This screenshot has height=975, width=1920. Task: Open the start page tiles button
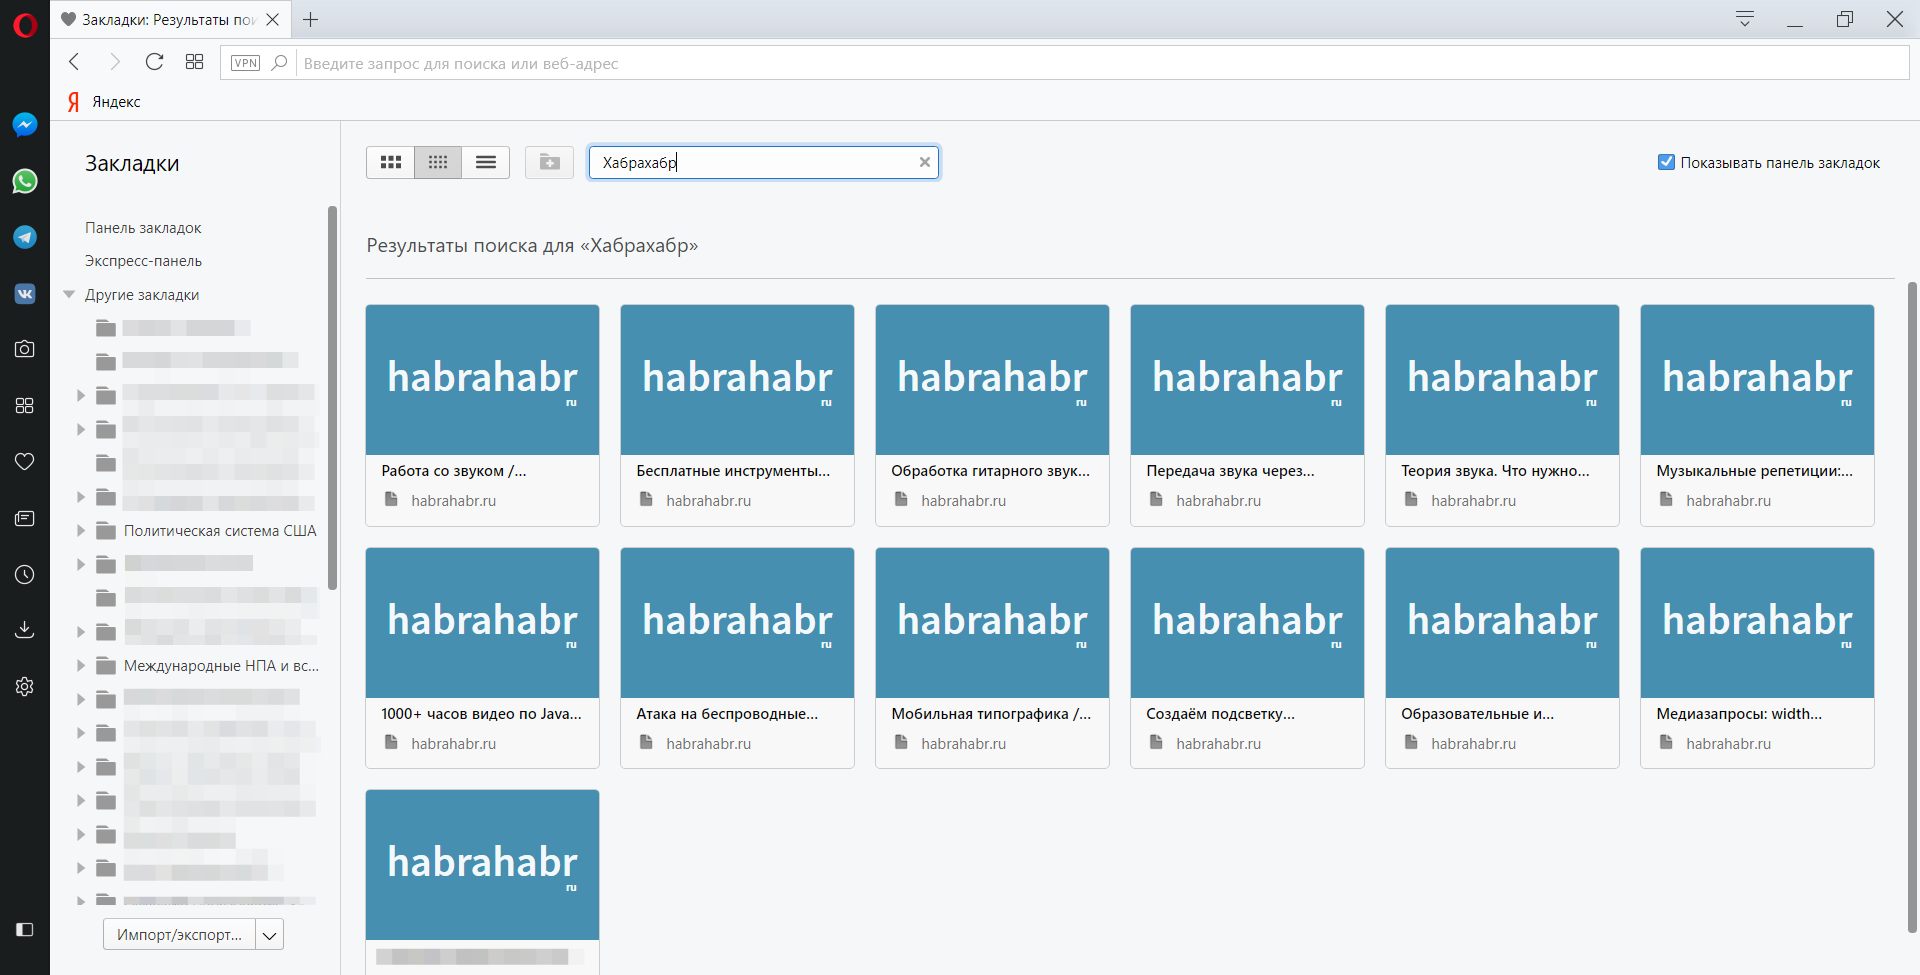pyautogui.click(x=194, y=62)
